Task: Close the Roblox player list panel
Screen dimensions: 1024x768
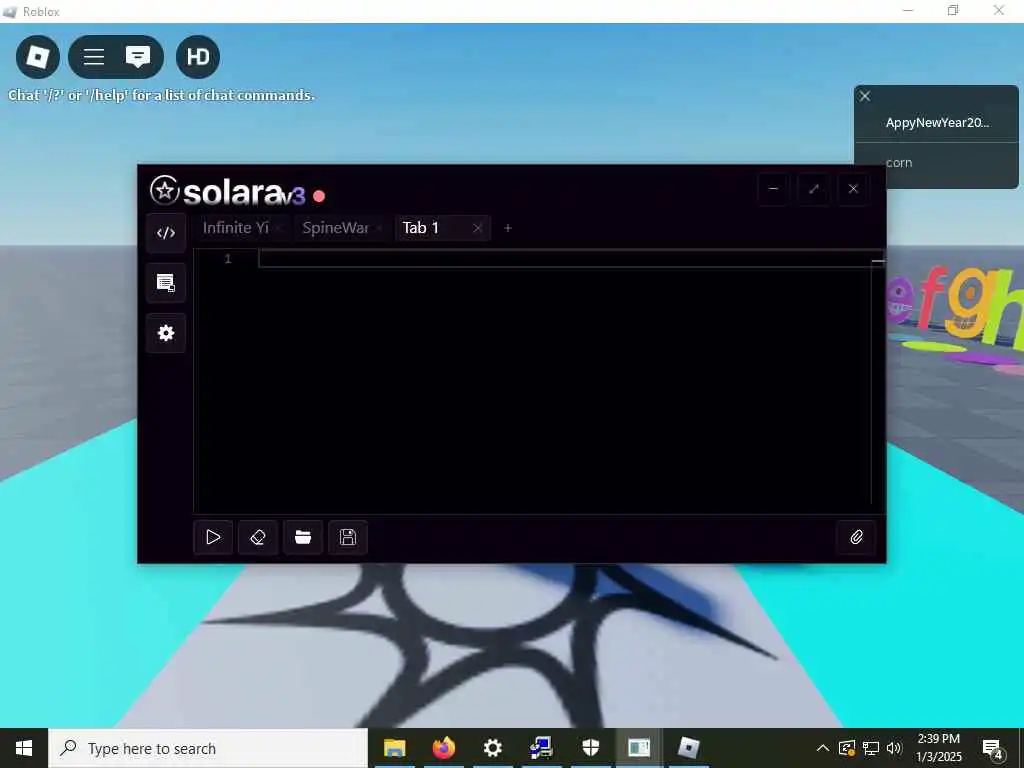Action: pos(865,97)
